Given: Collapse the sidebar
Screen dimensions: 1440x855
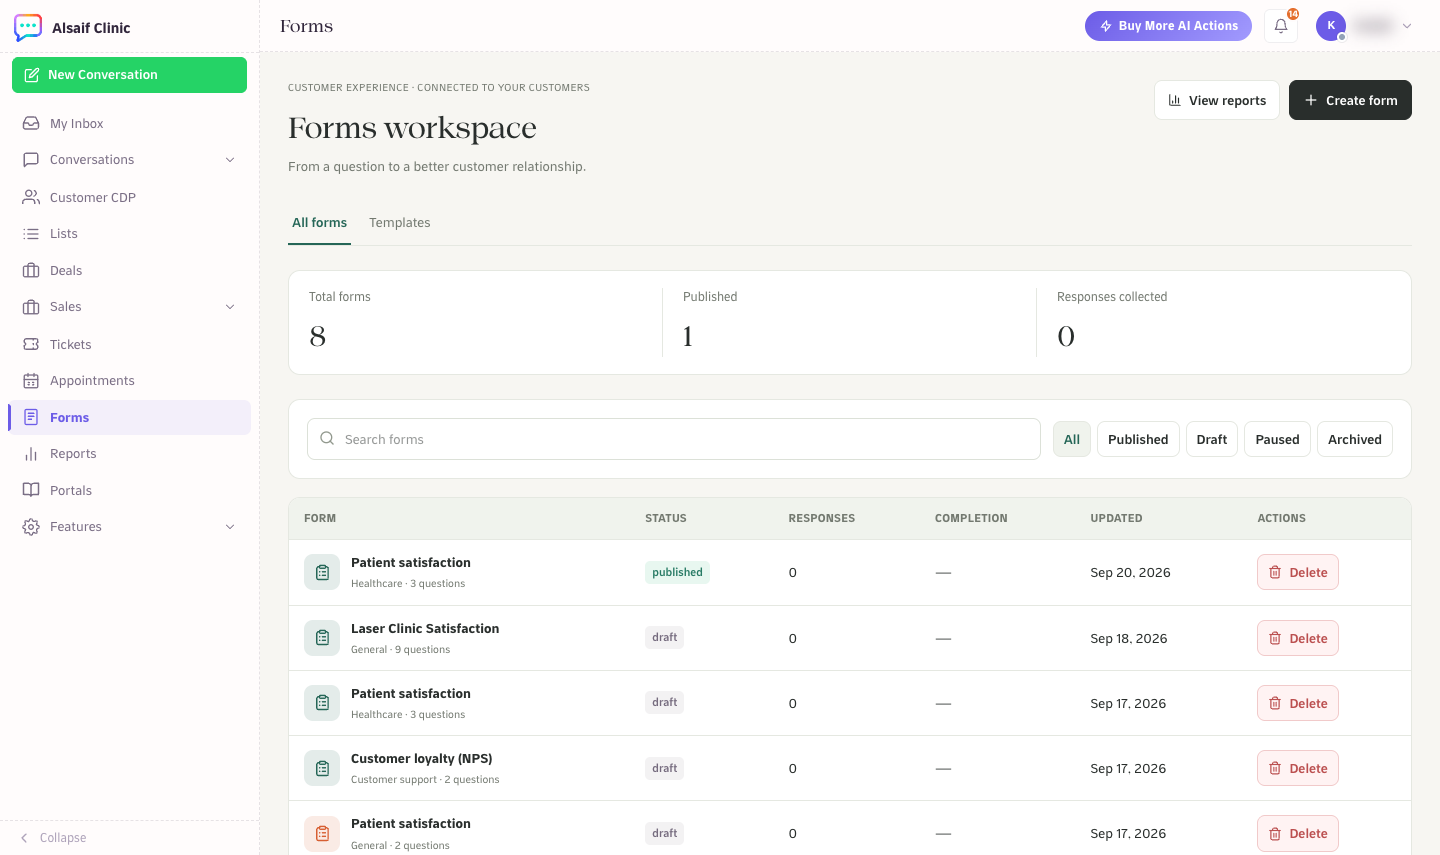Looking at the screenshot, I should tap(54, 838).
